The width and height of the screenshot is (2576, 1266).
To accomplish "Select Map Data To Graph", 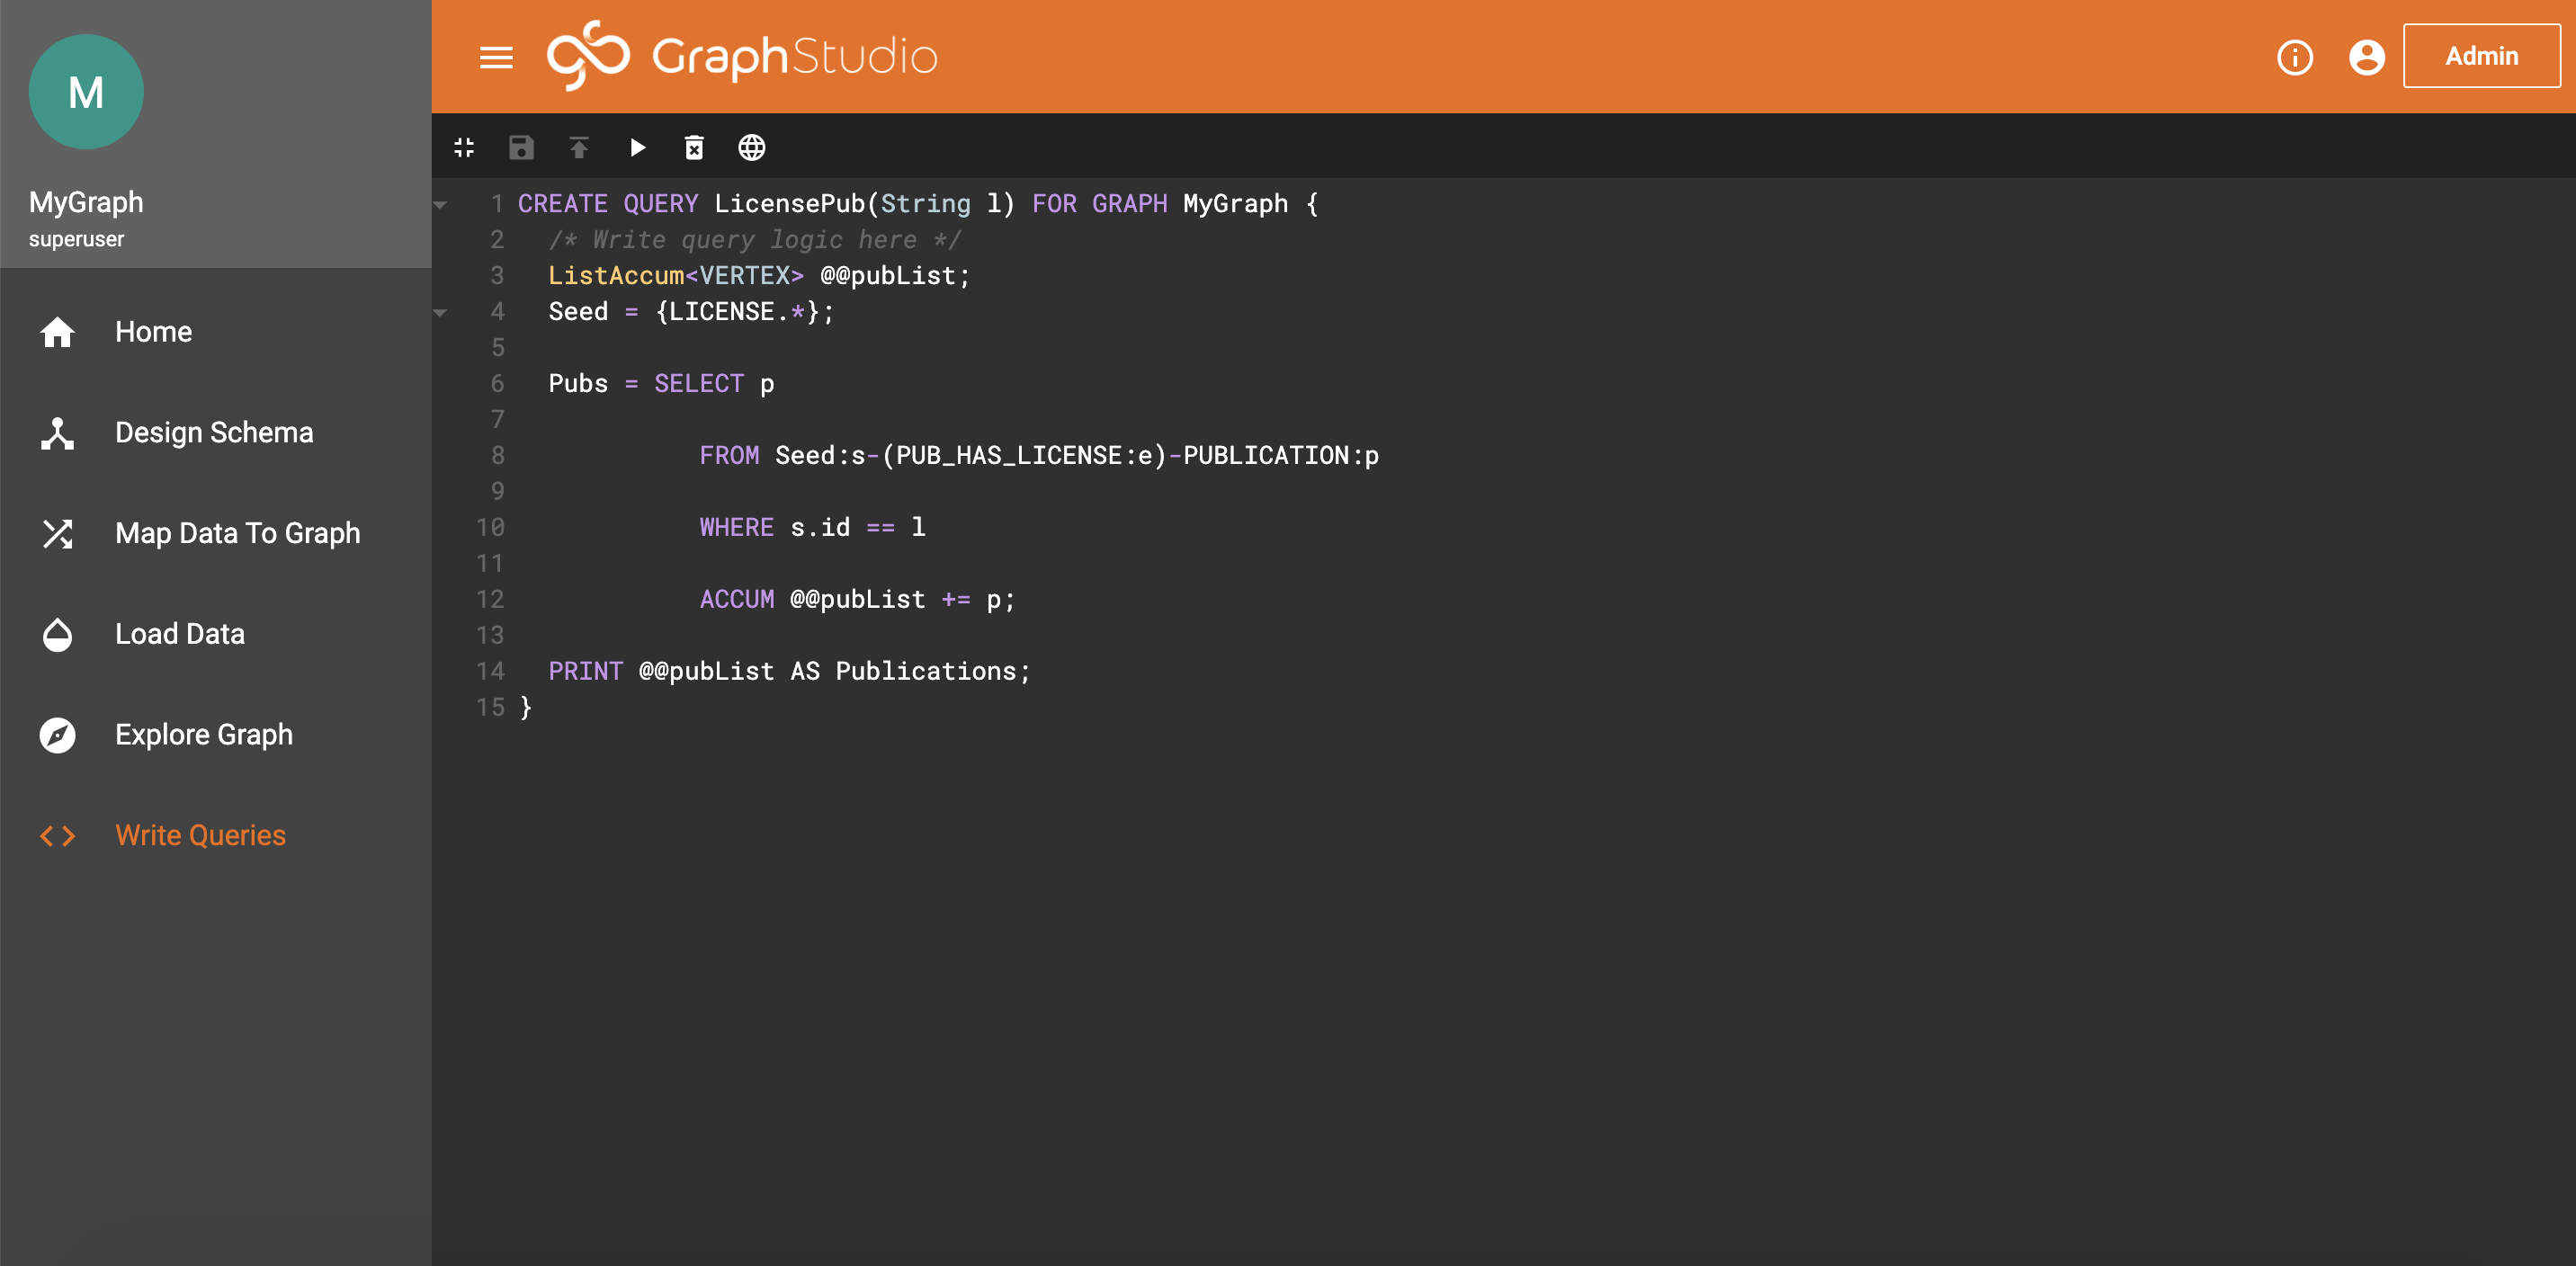I will [238, 534].
